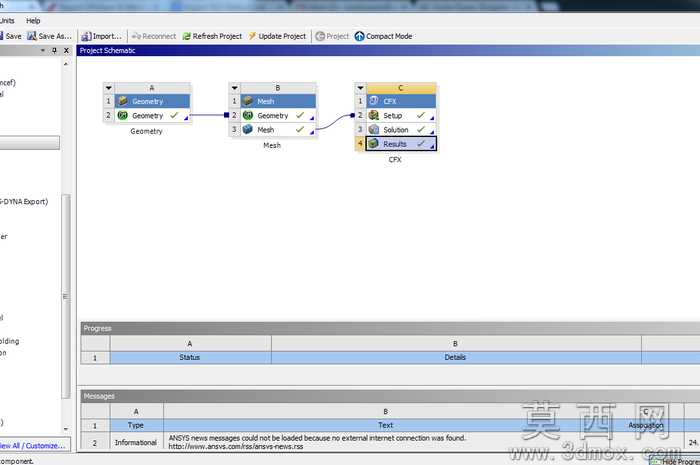The width and height of the screenshot is (700, 465).
Task: Open system C dropdown arrow
Action: click(x=360, y=88)
